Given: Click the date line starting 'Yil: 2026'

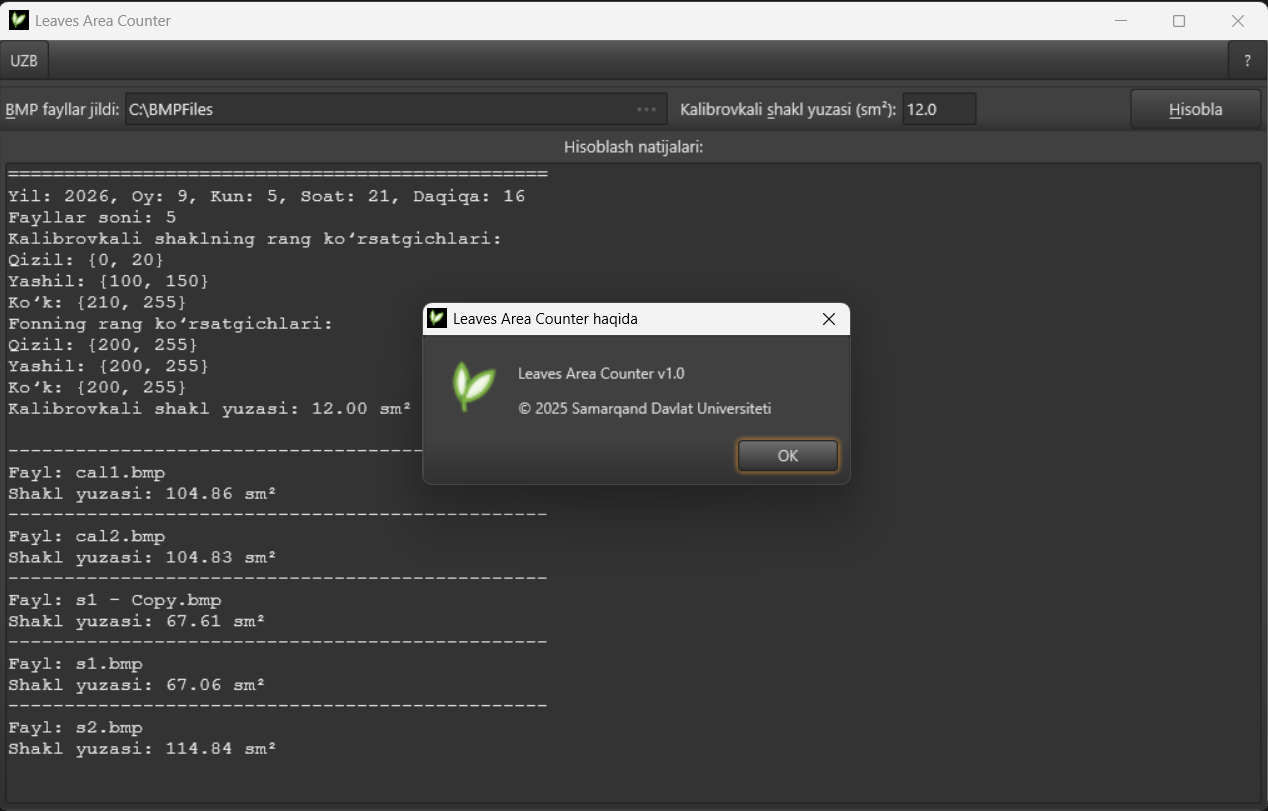Looking at the screenshot, I should pyautogui.click(x=266, y=196).
